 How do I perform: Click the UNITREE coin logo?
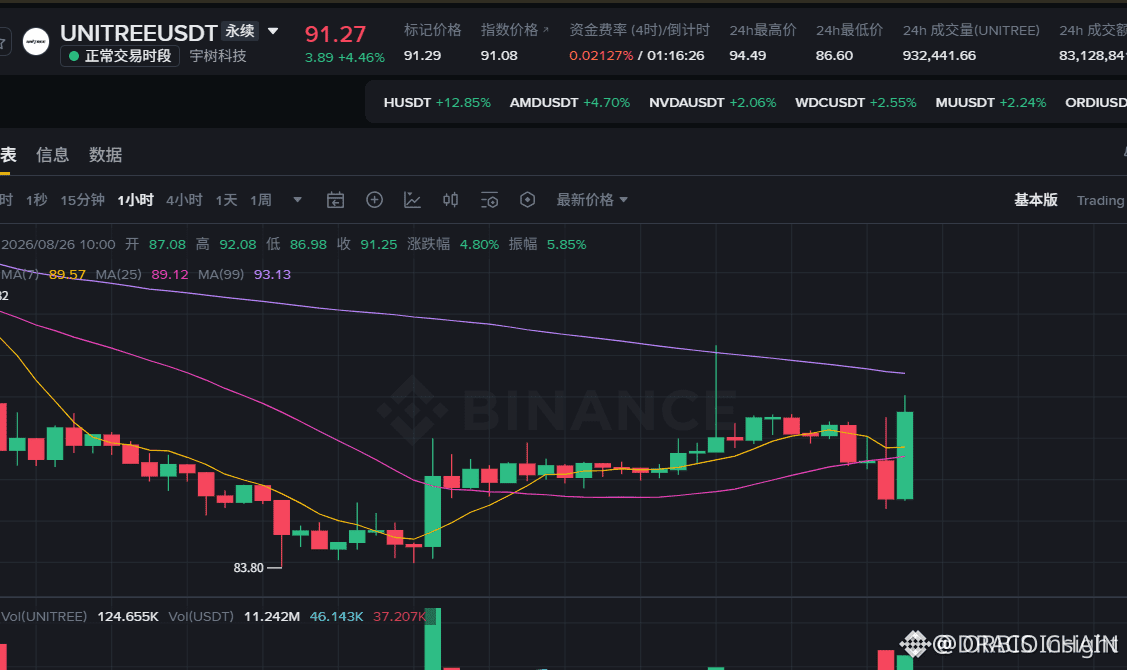click(36, 42)
